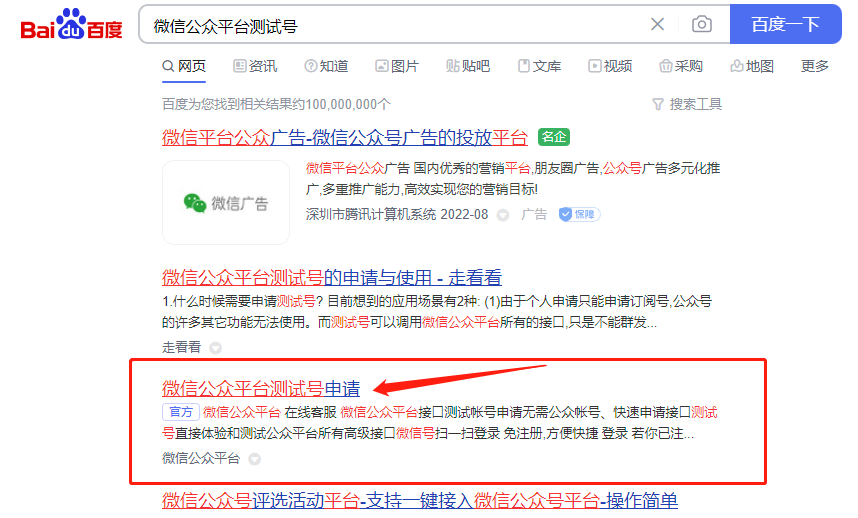Click 深圳市腾讯计算机系统 2022-08 source text

(x=397, y=214)
